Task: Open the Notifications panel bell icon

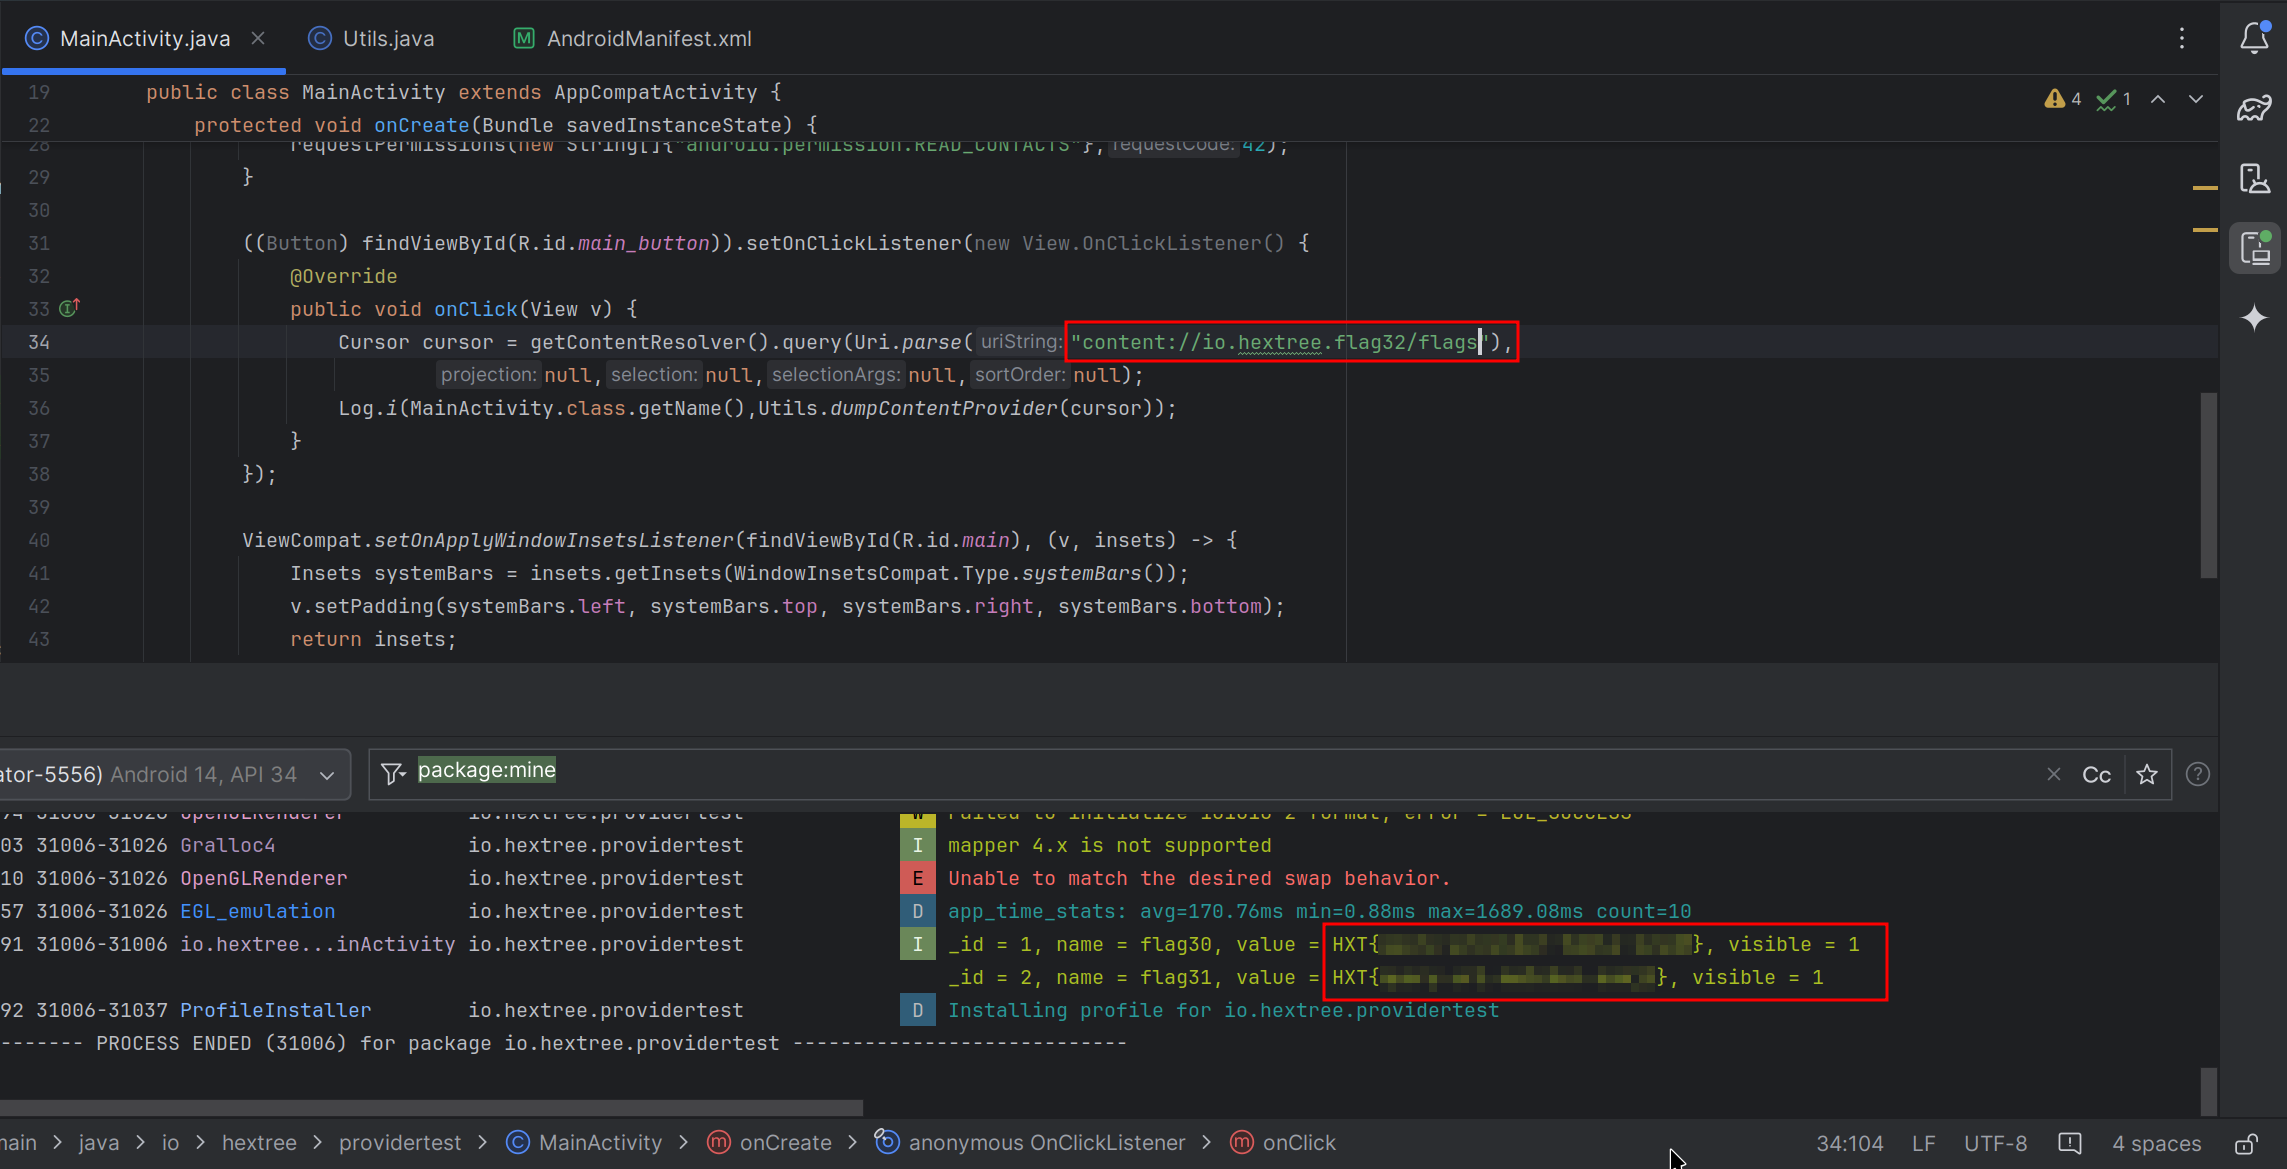Action: point(2254,37)
